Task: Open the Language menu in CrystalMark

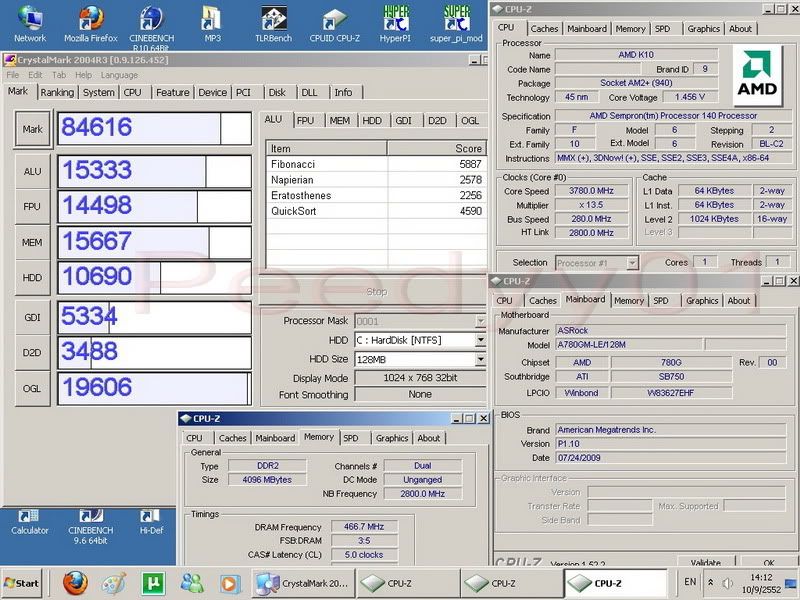Action: [x=119, y=75]
